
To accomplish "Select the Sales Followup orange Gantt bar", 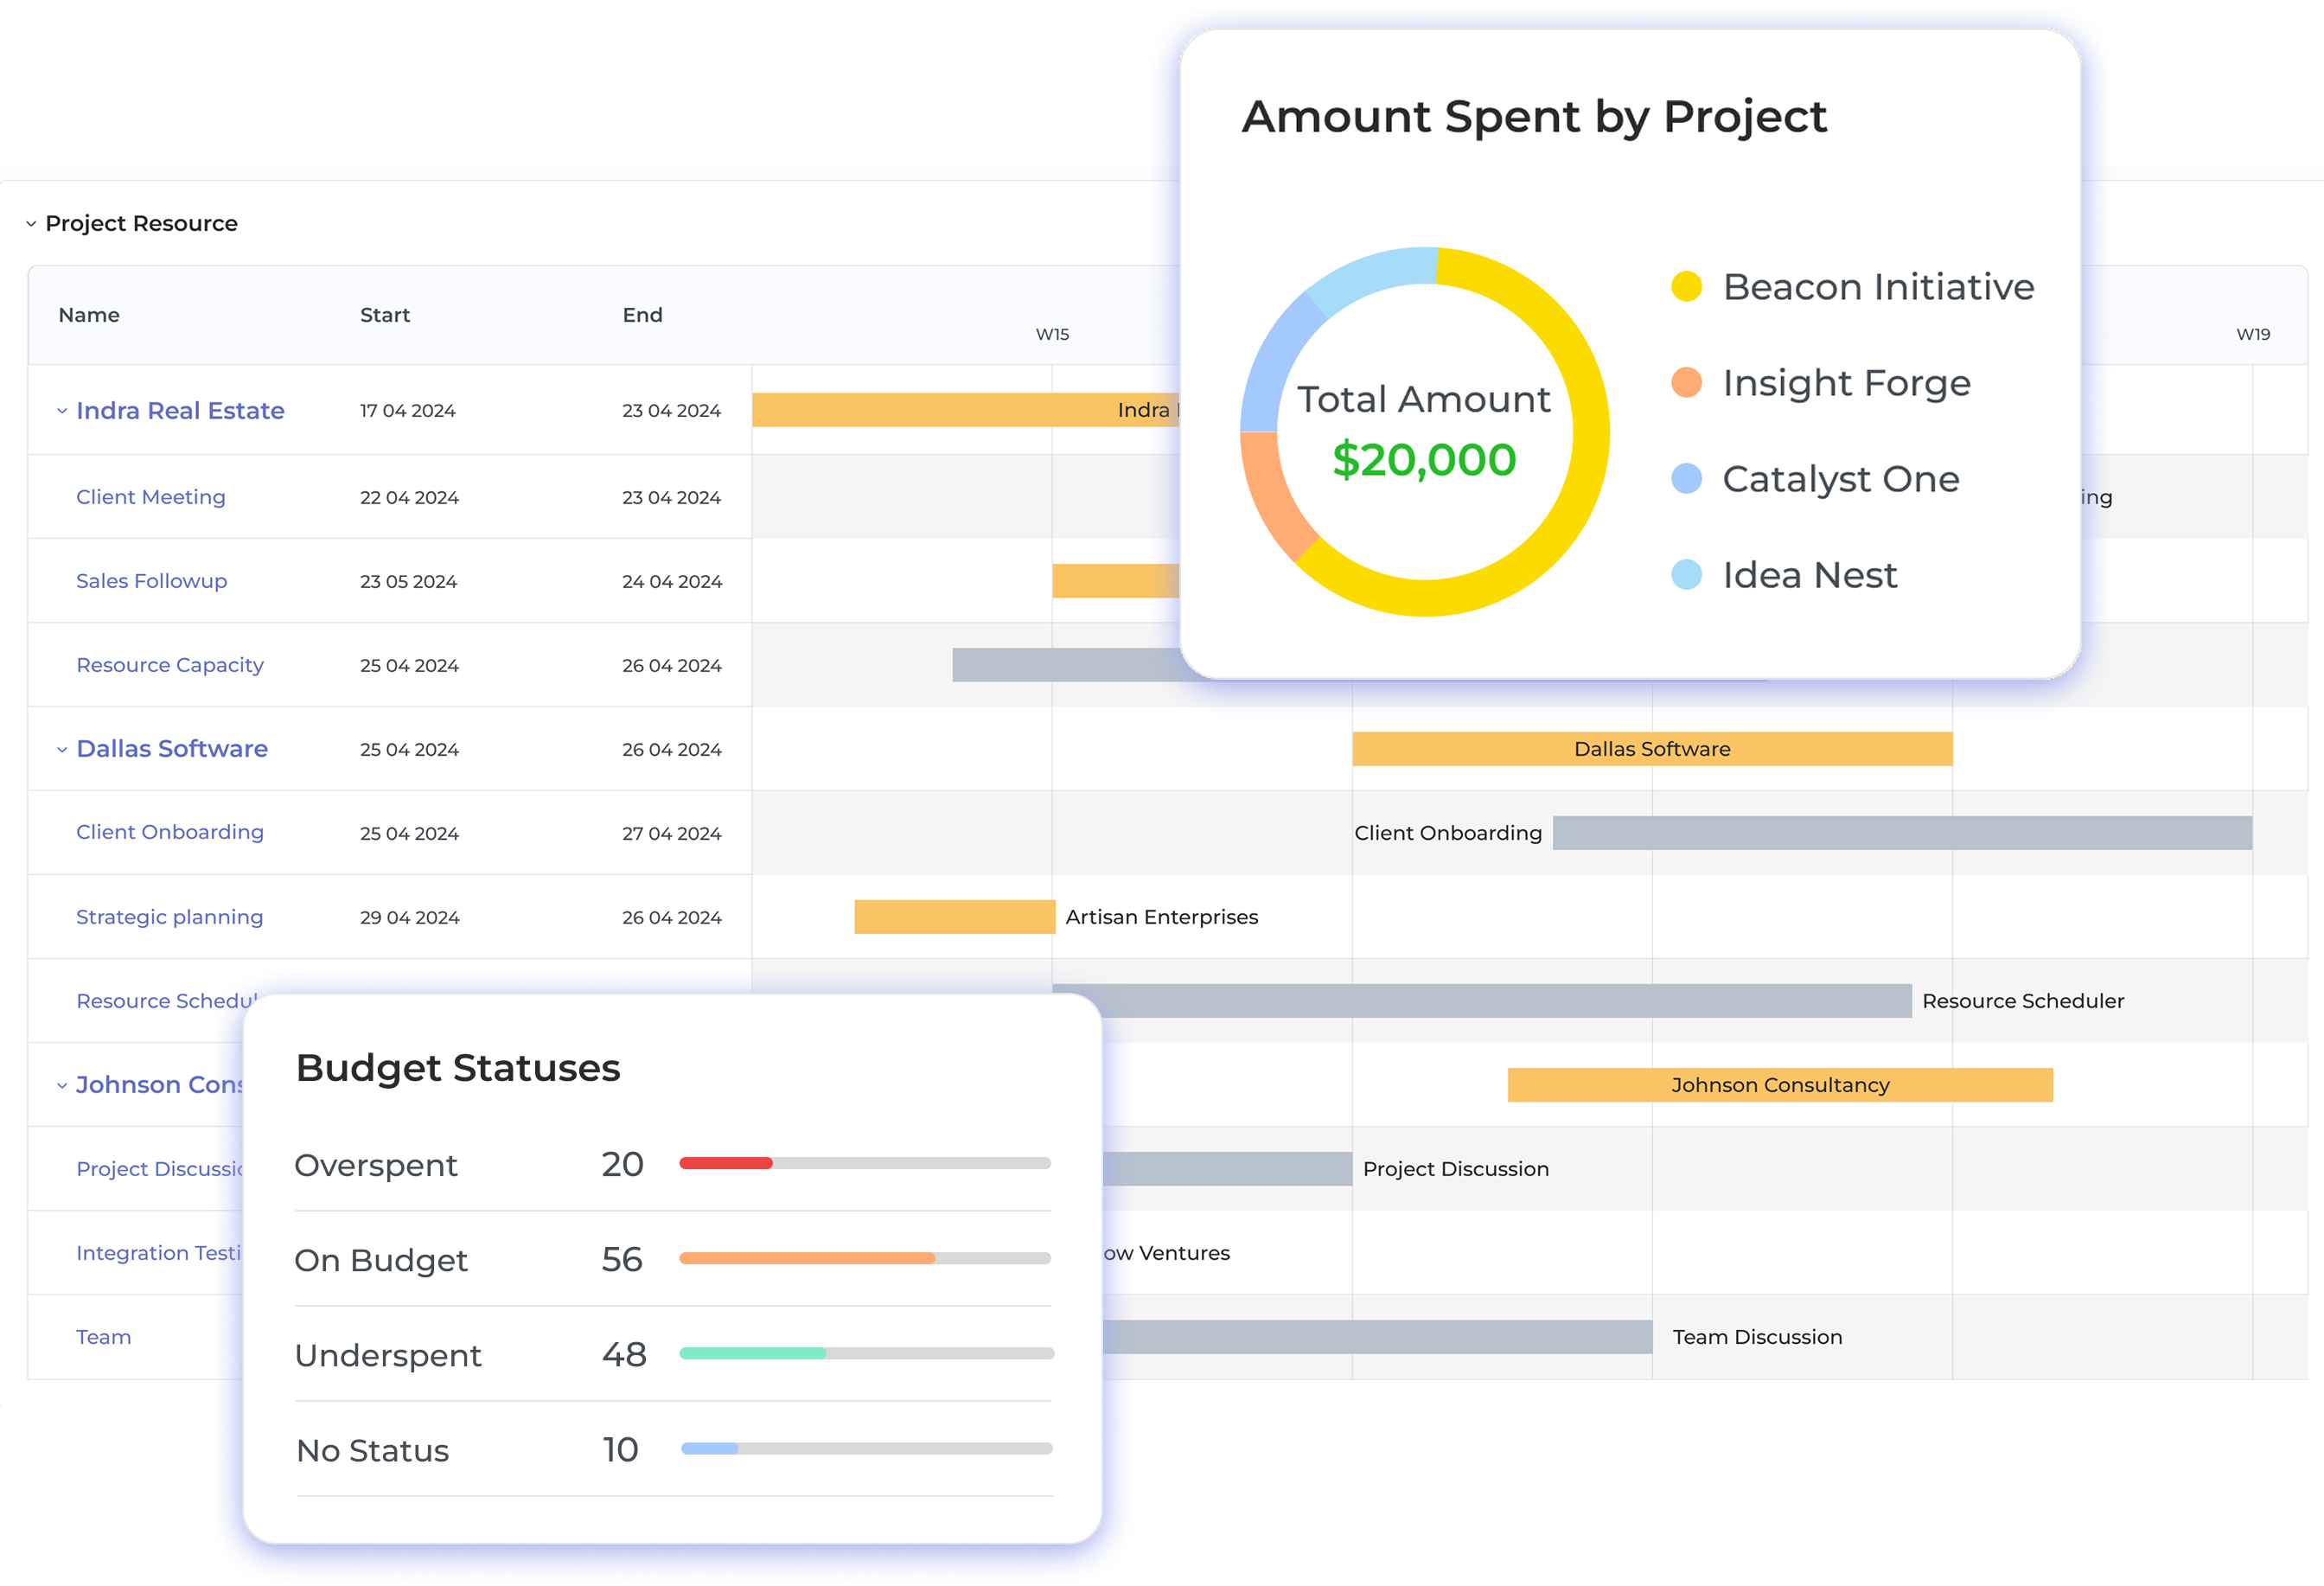I will click(x=1116, y=581).
